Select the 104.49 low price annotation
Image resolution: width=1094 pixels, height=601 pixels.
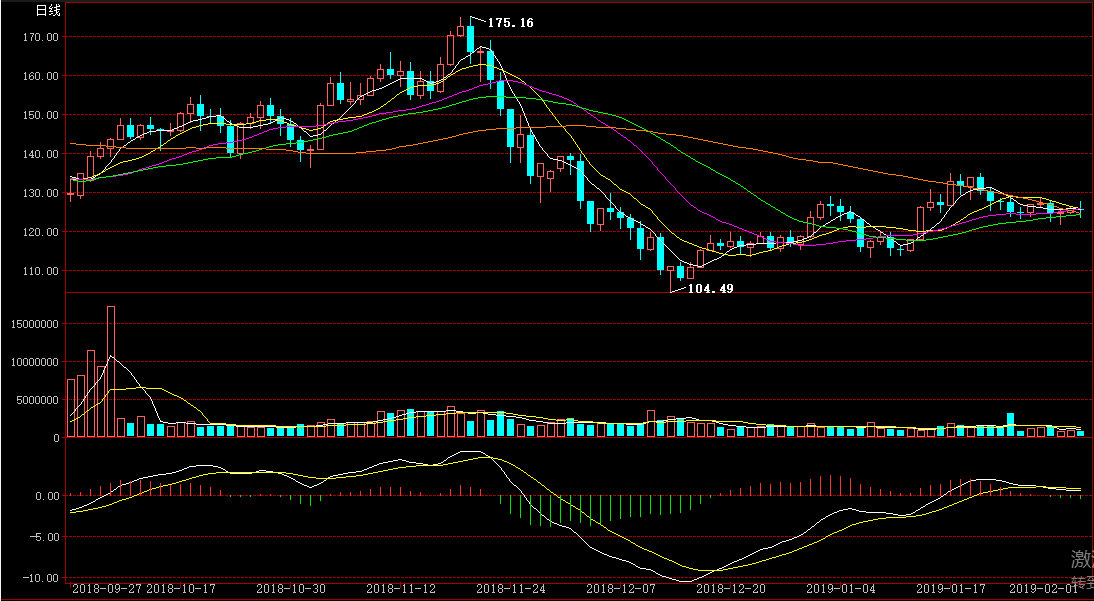(x=710, y=288)
